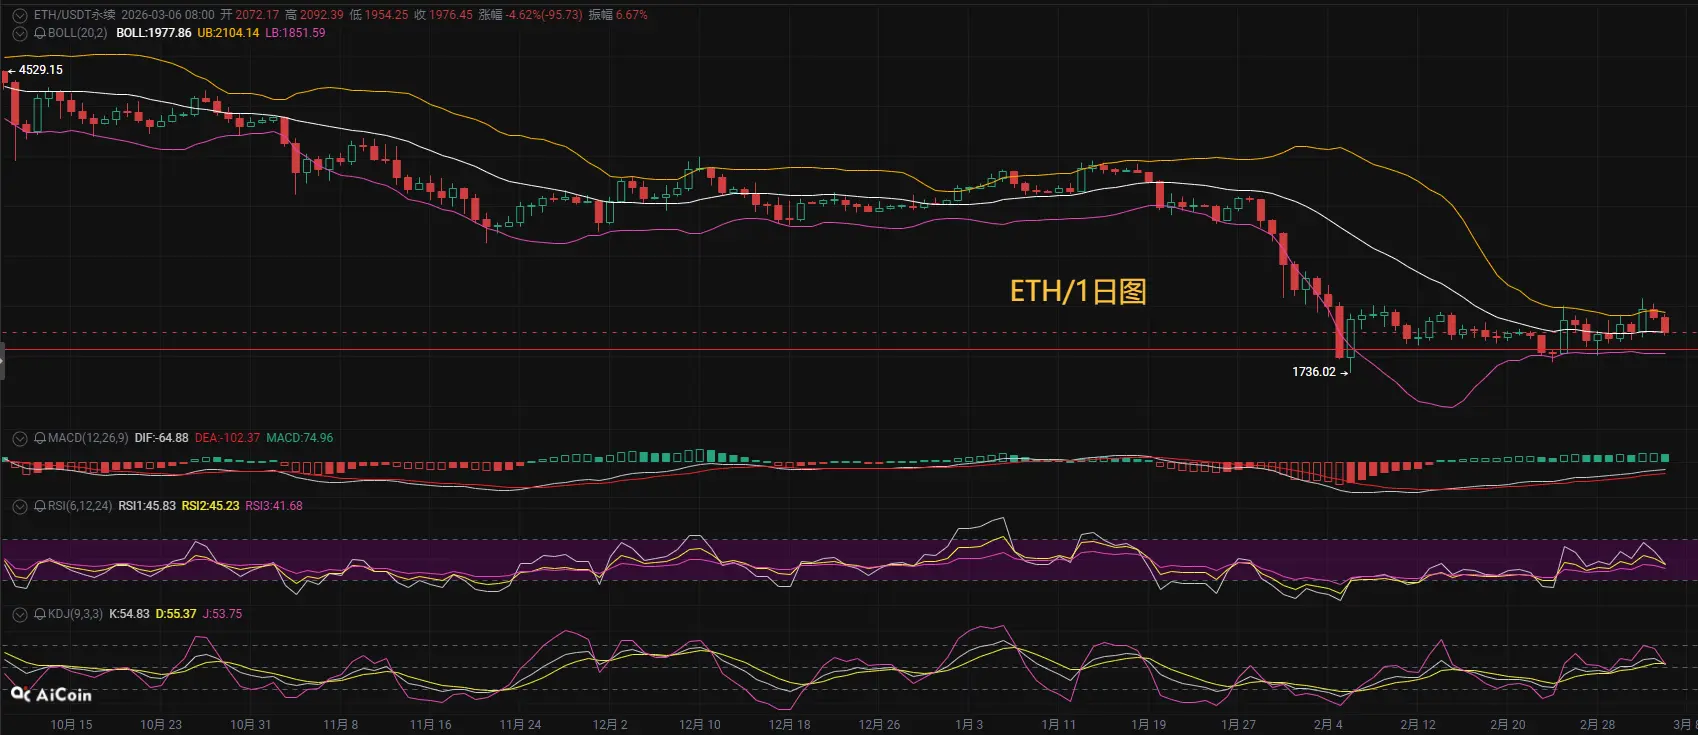Click the RSI3:41.68 value
Viewport: 1698px width, 735px height.
point(274,506)
